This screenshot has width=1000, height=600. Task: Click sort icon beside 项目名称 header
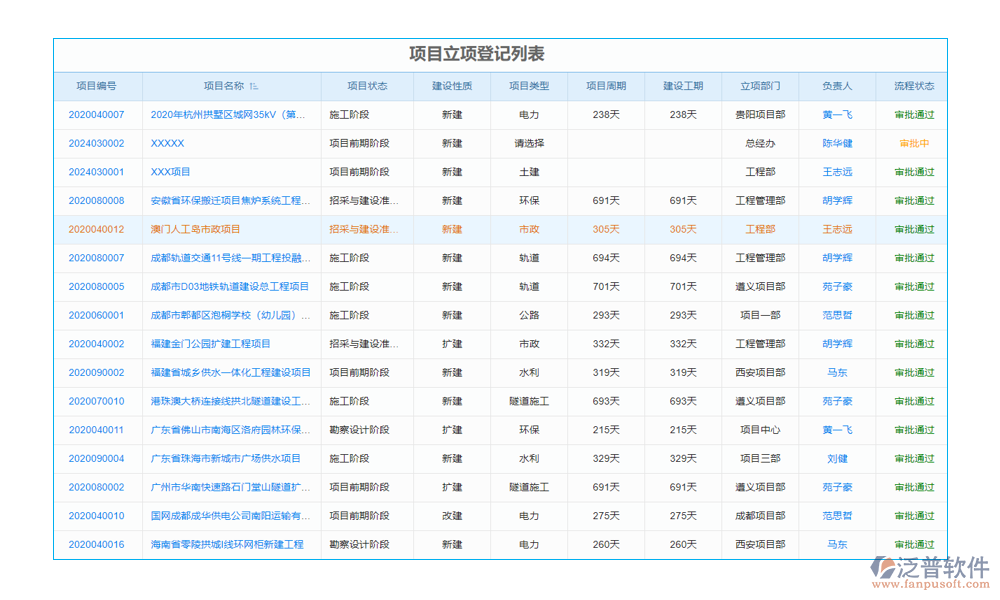tap(253, 87)
